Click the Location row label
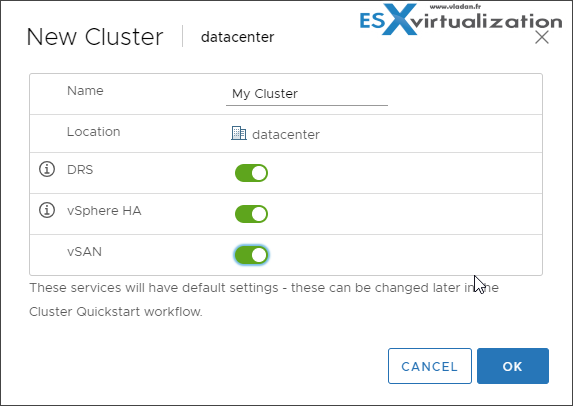This screenshot has width=573, height=406. coord(94,132)
